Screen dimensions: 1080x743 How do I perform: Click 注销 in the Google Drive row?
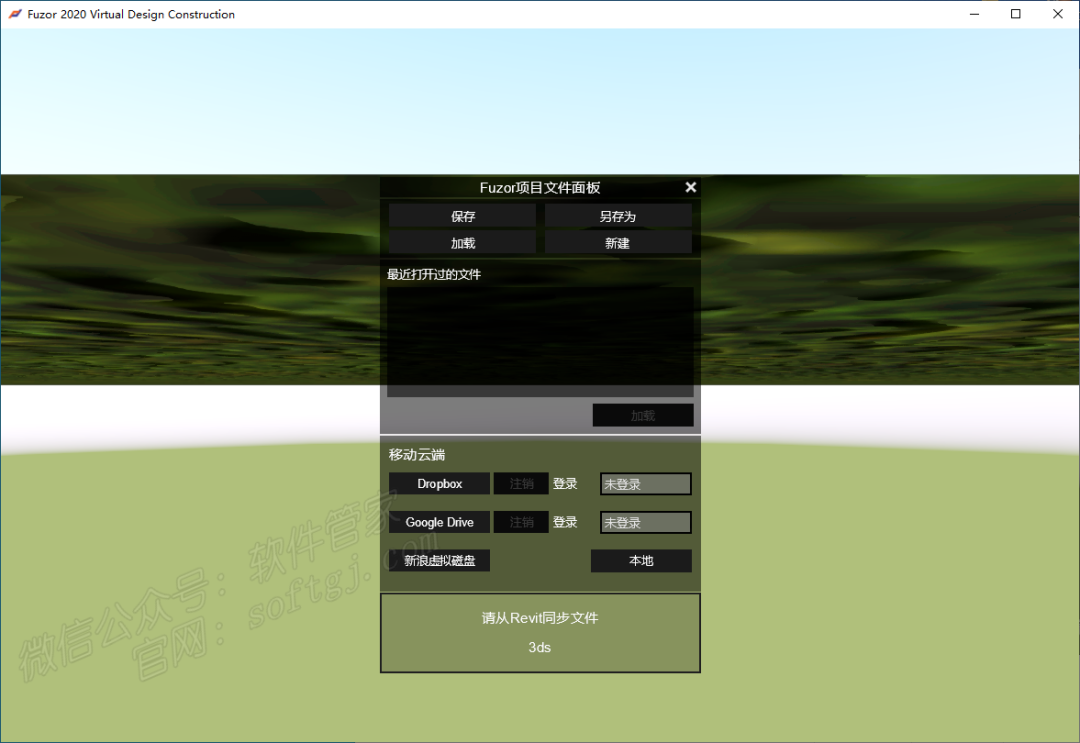pos(521,522)
